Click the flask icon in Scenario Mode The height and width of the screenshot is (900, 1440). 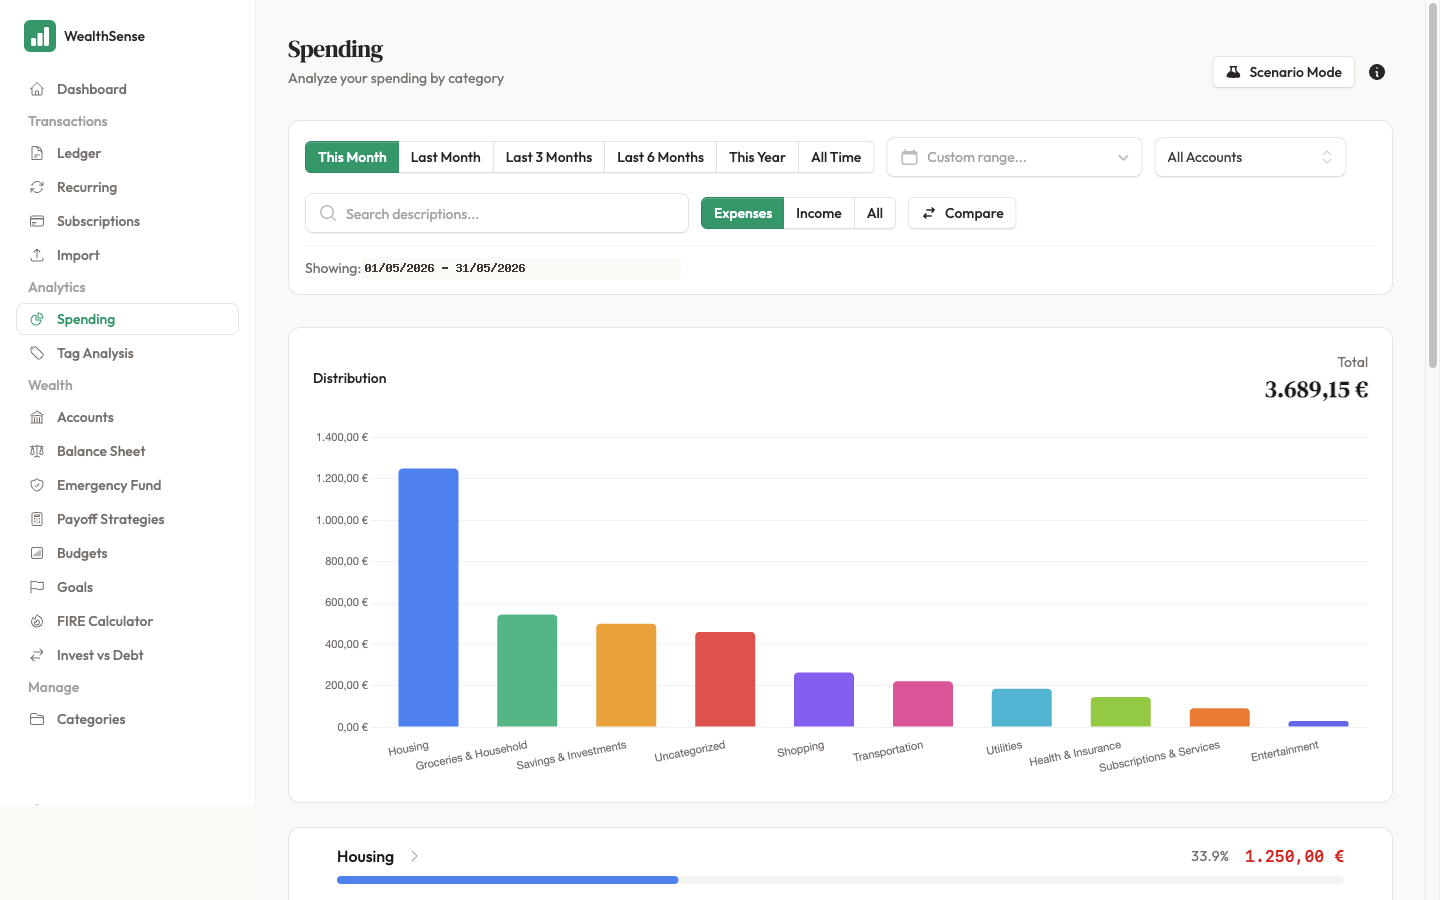point(1233,72)
